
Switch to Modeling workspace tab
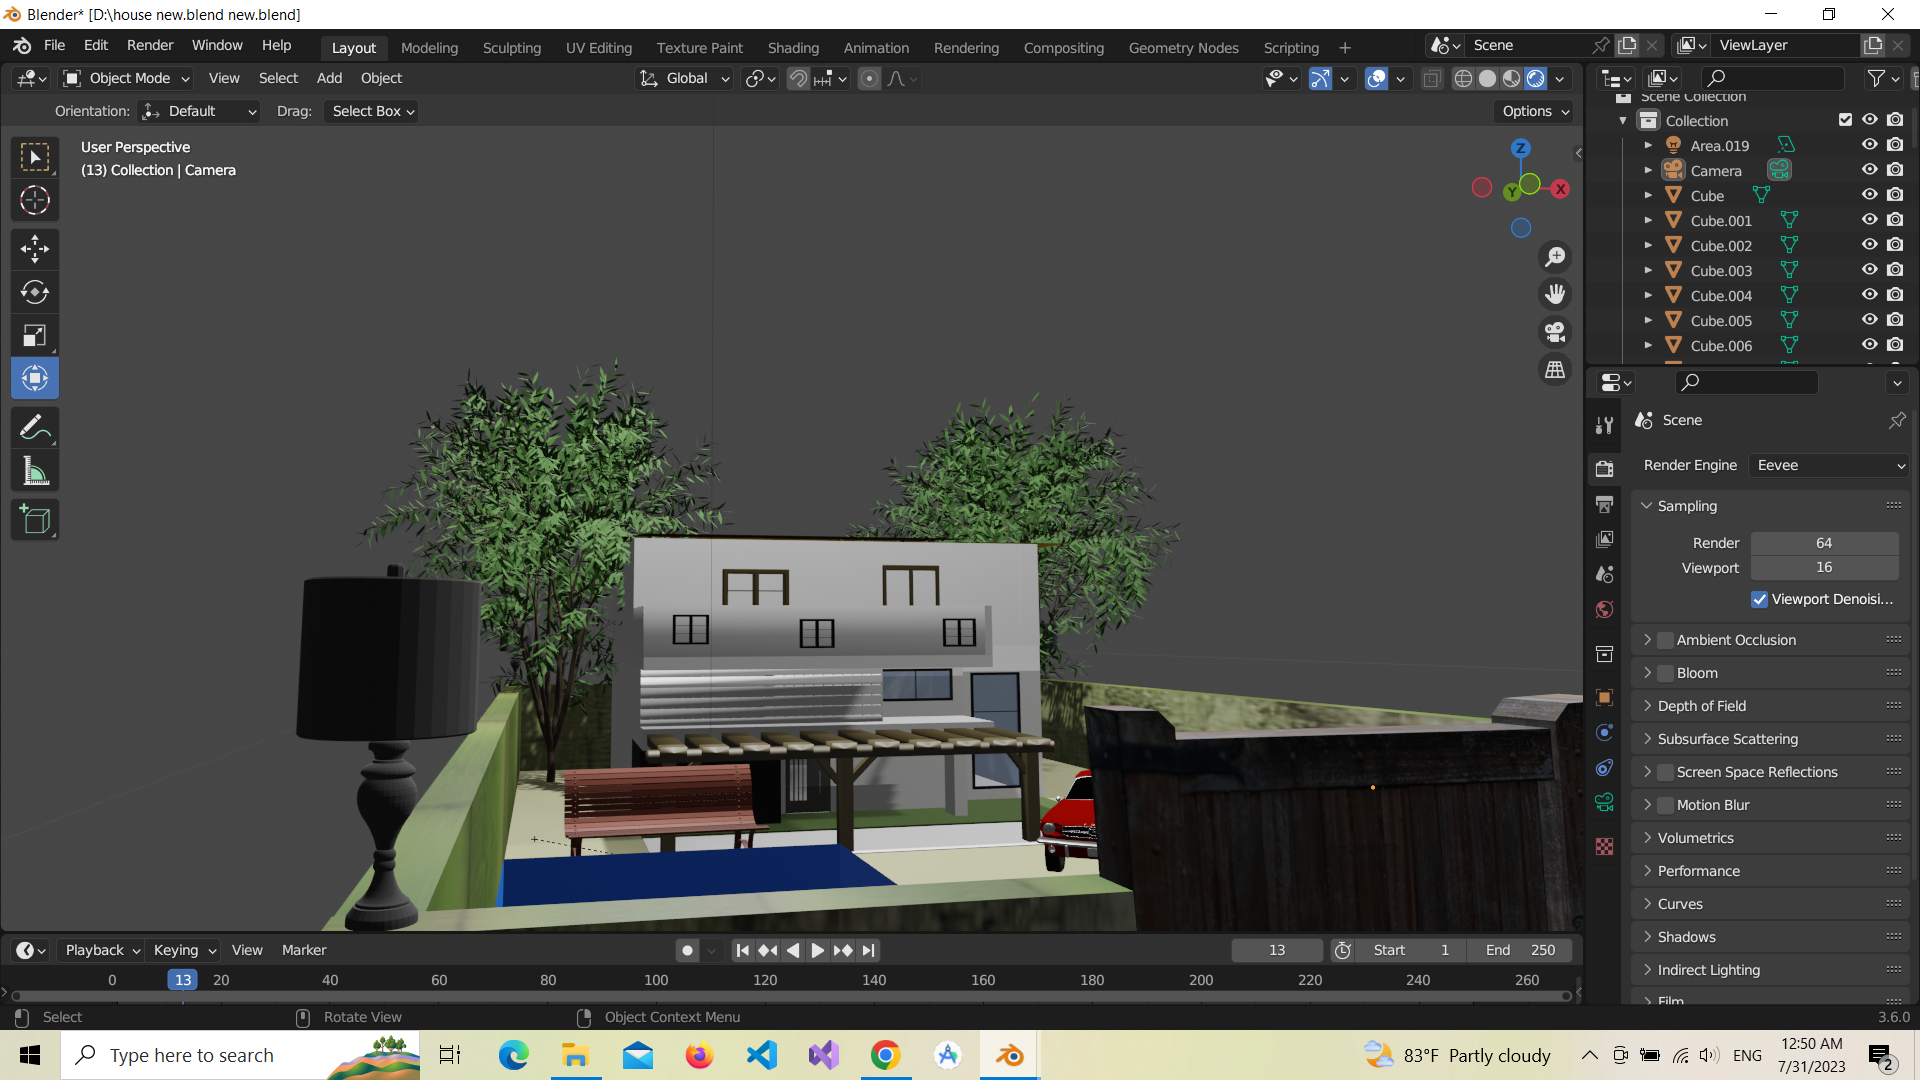point(429,48)
